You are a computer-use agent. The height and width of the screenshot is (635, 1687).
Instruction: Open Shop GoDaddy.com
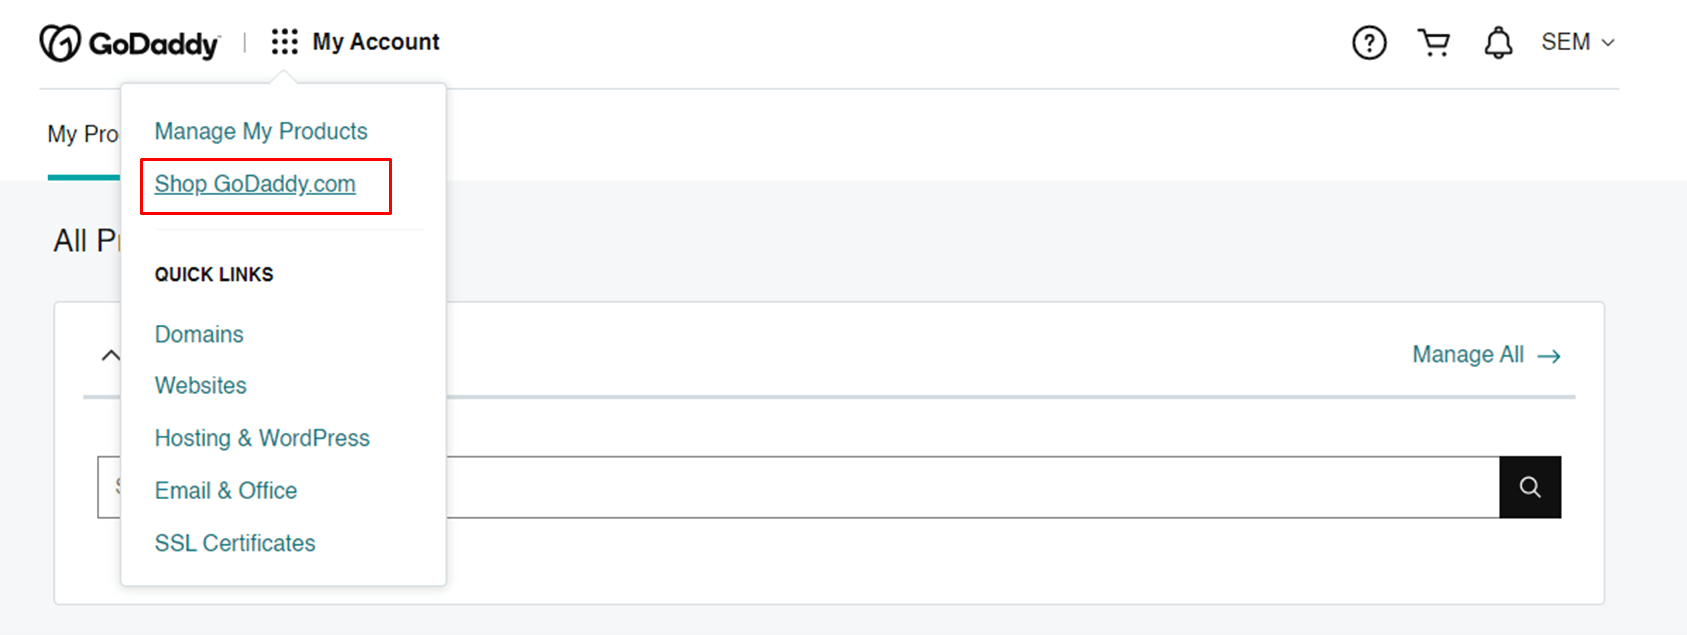click(x=255, y=184)
